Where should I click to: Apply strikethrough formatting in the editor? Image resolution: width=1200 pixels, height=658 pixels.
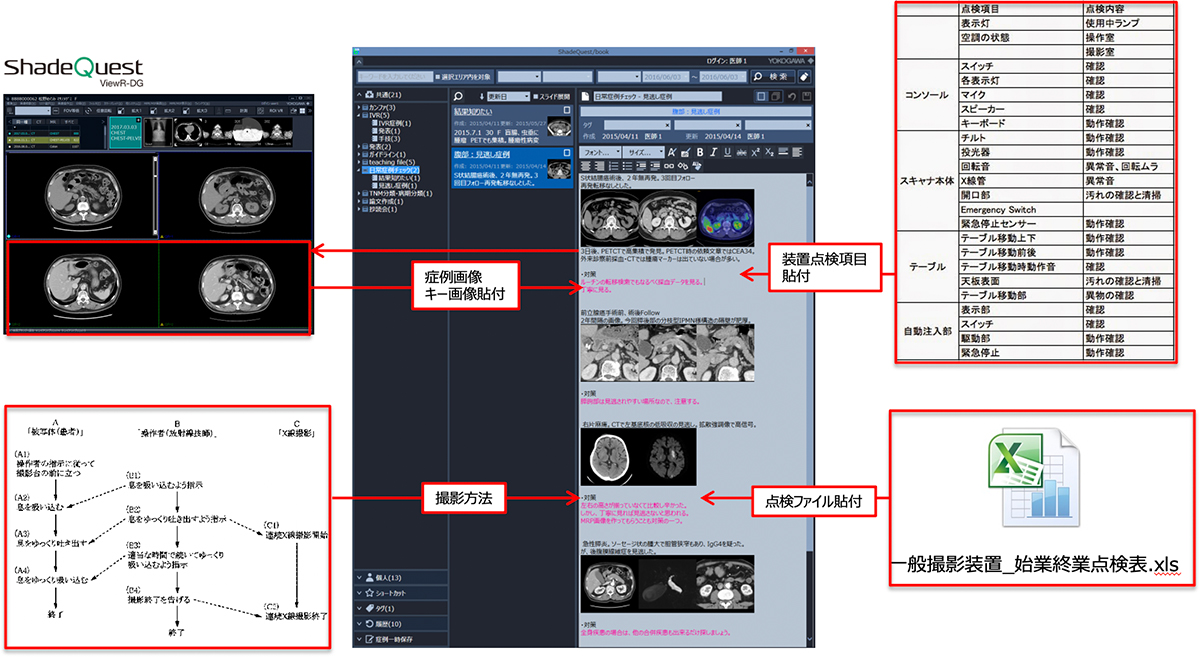coord(740,152)
